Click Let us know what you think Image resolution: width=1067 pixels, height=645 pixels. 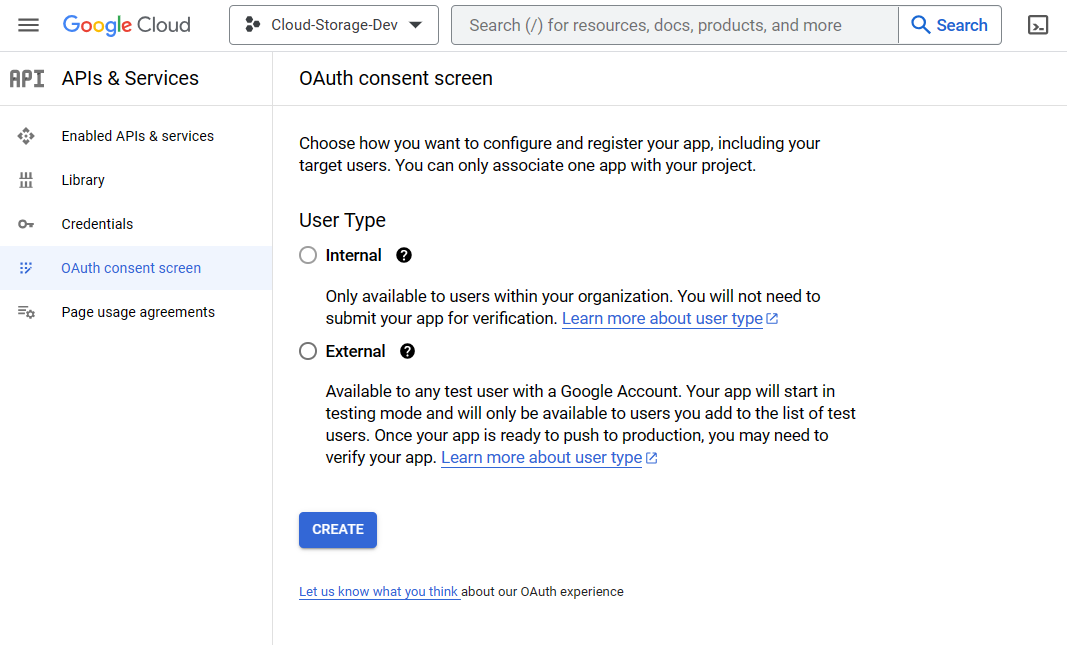[379, 591]
